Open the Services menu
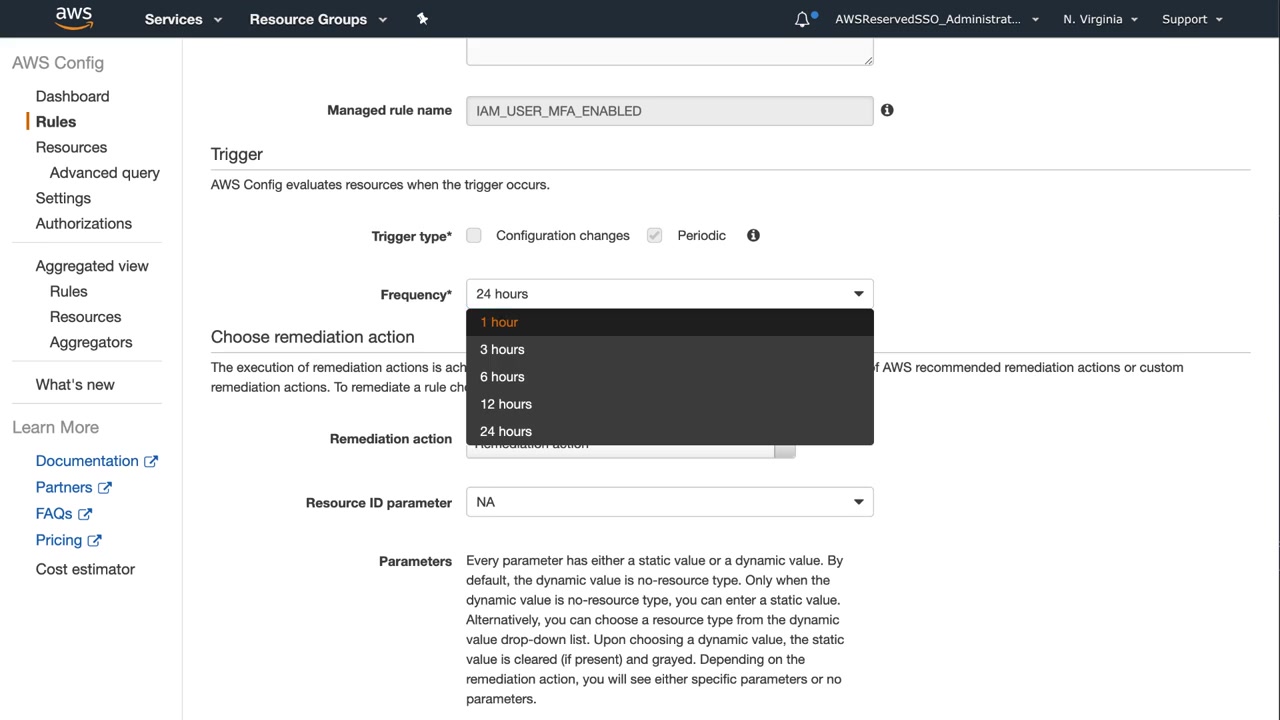Screen dimensions: 1280x720 pos(183,19)
